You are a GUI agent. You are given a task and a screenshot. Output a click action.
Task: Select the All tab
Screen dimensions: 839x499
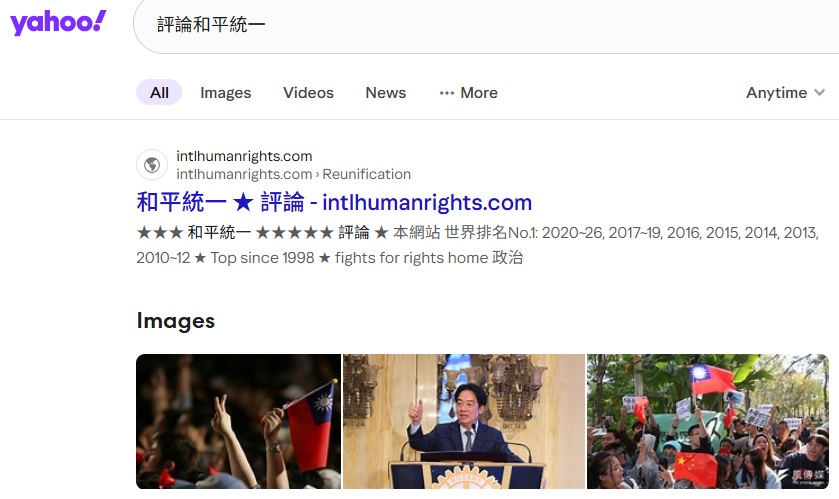pos(159,93)
